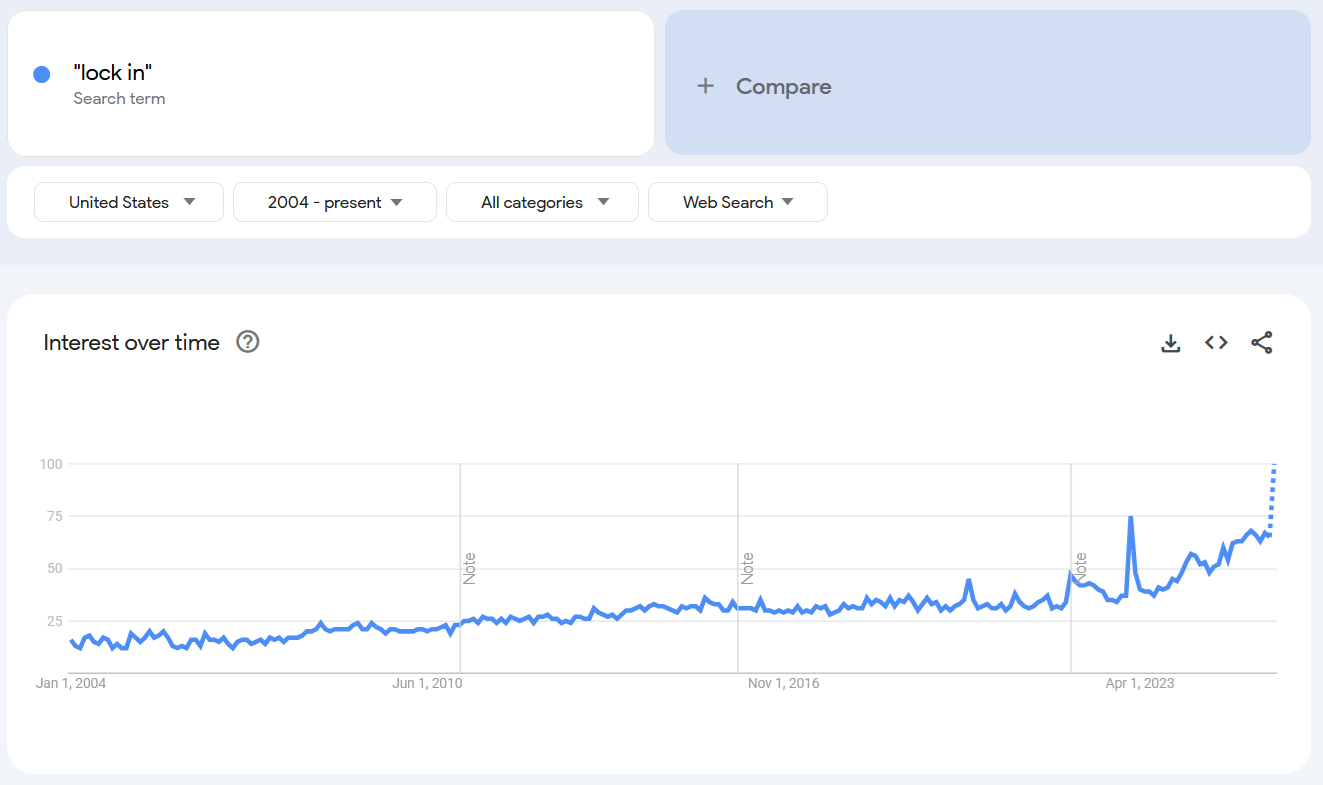Image resolution: width=1323 pixels, height=785 pixels.
Task: Open the All categories dropdown
Action: [x=542, y=201]
